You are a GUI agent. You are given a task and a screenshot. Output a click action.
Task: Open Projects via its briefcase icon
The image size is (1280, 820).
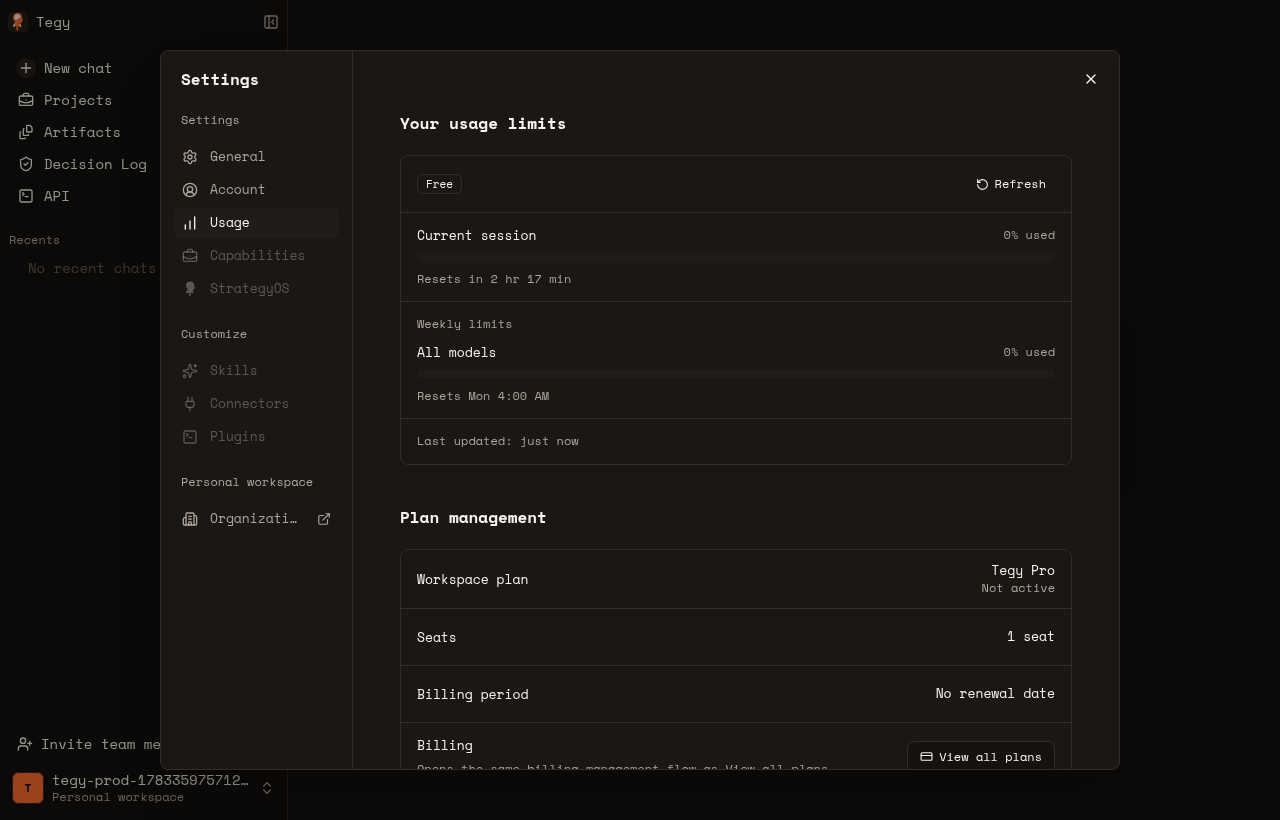[26, 100]
